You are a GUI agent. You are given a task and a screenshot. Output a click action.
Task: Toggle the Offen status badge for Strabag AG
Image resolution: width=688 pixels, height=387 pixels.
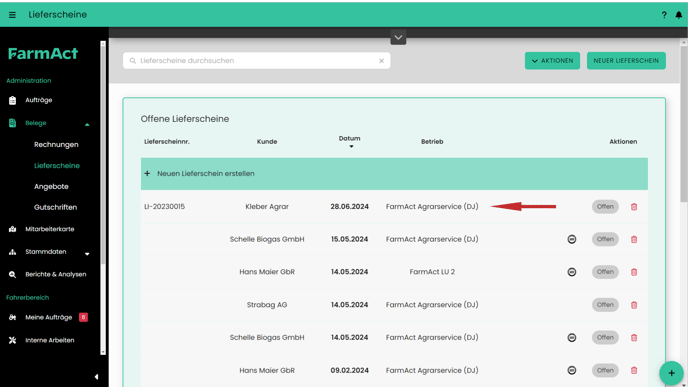(x=605, y=305)
